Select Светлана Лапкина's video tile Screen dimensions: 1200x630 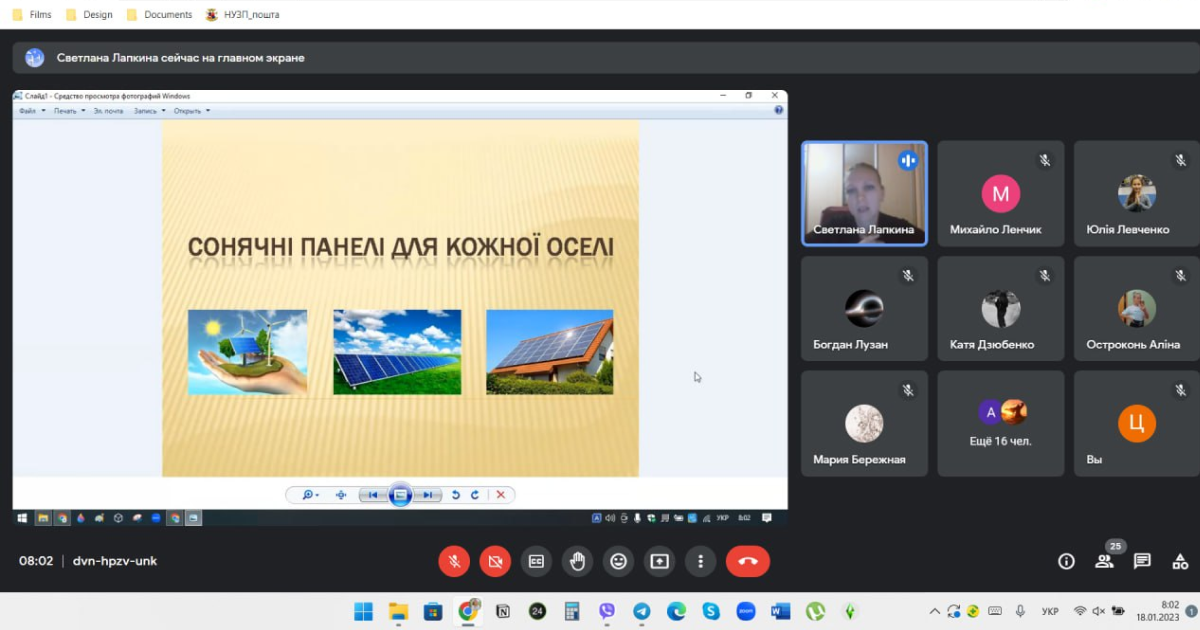pyautogui.click(x=864, y=193)
